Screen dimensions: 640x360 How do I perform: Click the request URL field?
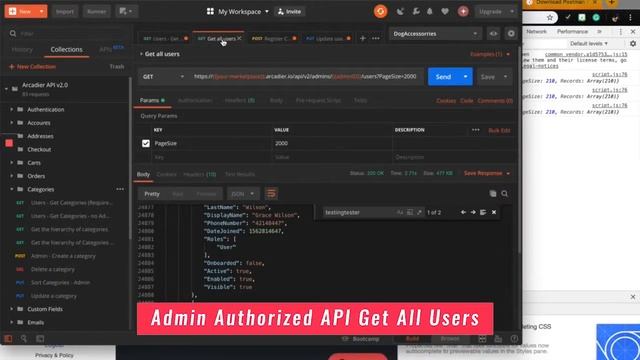point(305,77)
